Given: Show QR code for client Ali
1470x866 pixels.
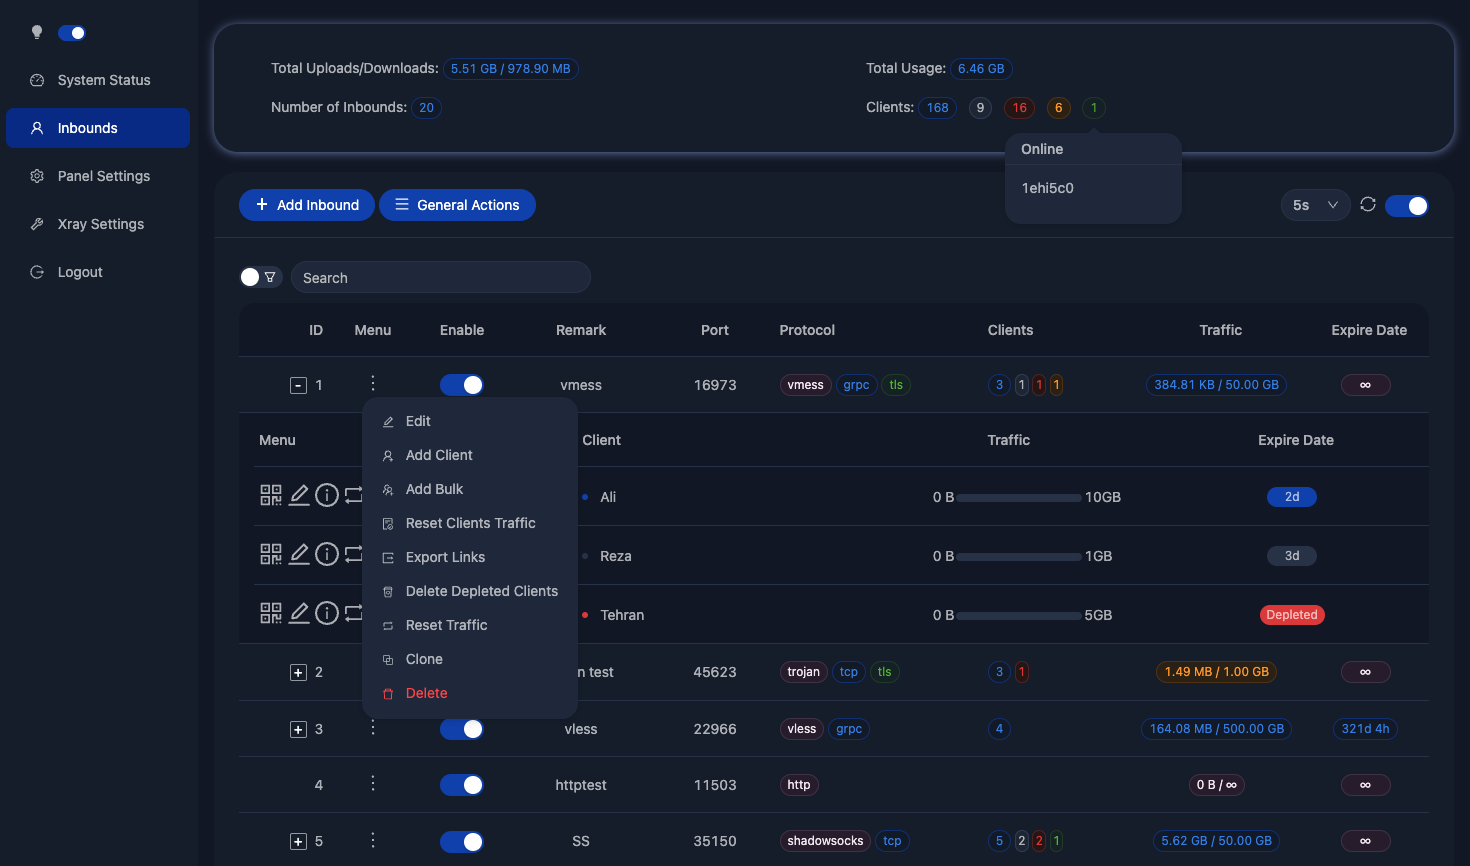Looking at the screenshot, I should [270, 495].
